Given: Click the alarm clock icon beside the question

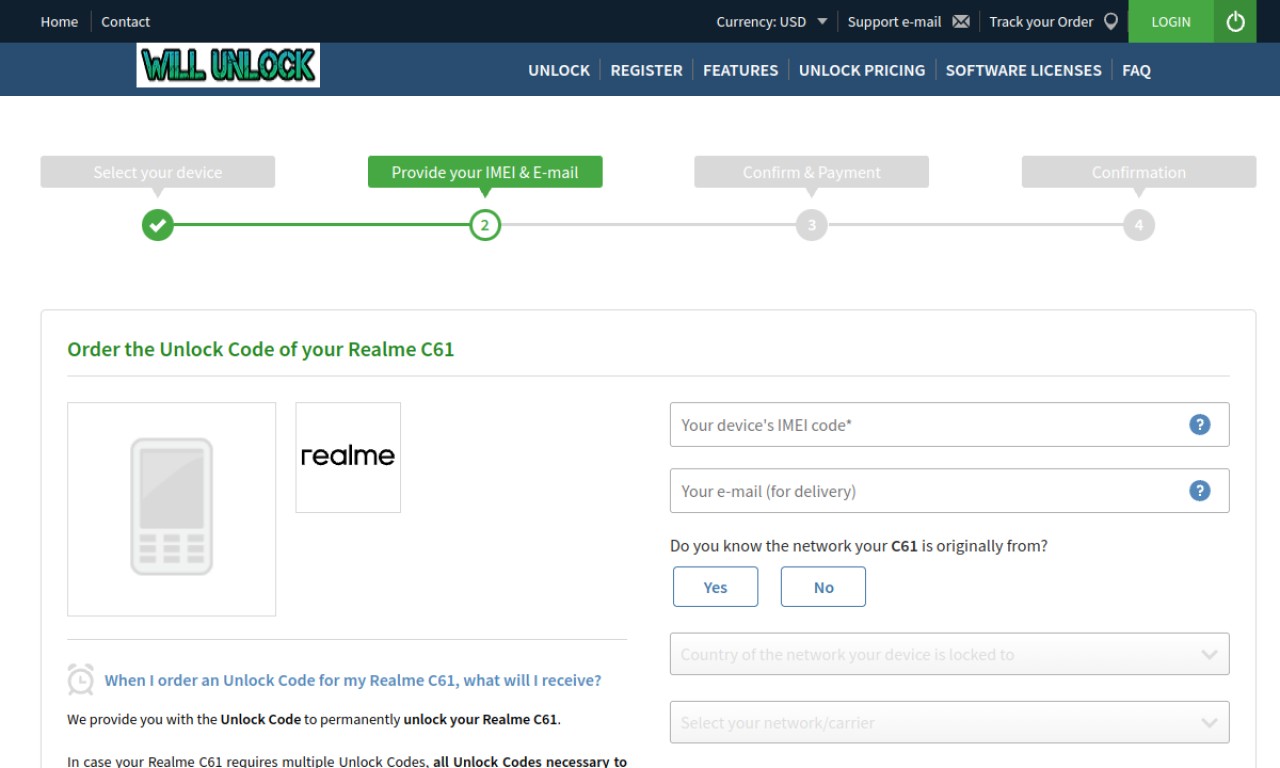Looking at the screenshot, I should pos(81,680).
